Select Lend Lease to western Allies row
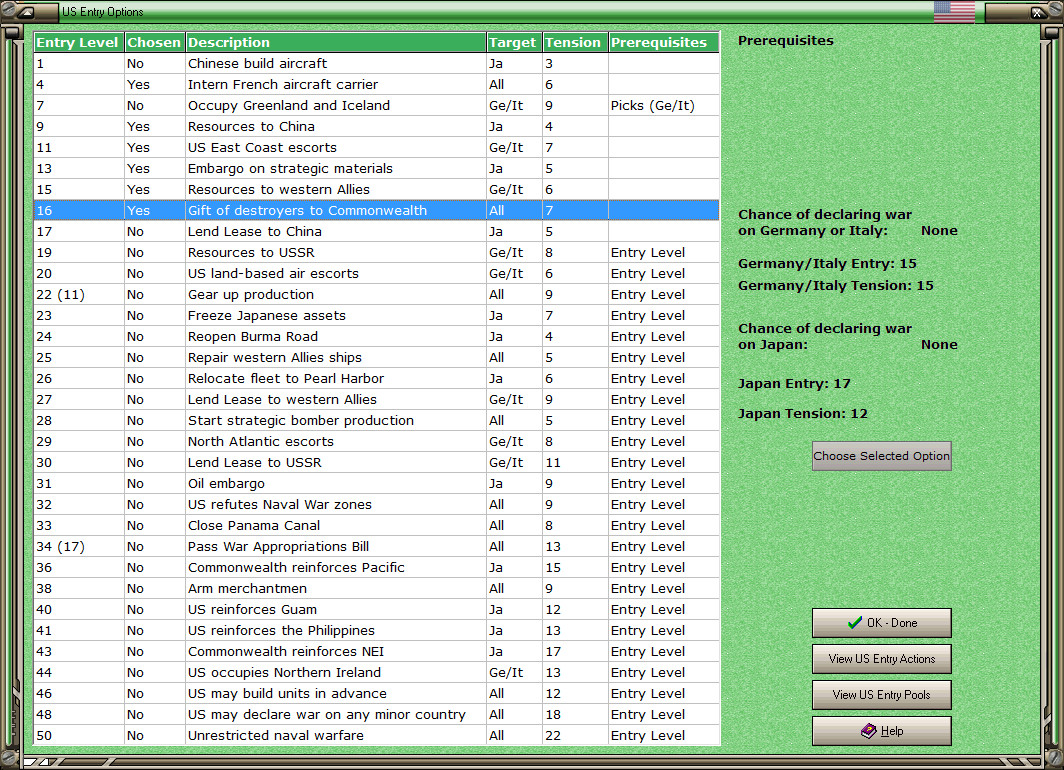This screenshot has width=1064, height=770. click(377, 400)
